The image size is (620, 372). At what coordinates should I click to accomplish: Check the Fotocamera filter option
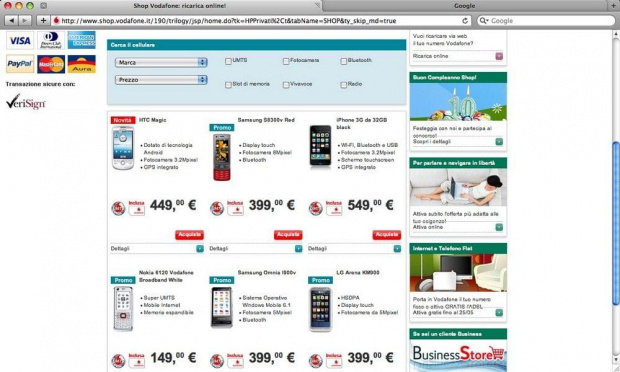click(x=286, y=61)
